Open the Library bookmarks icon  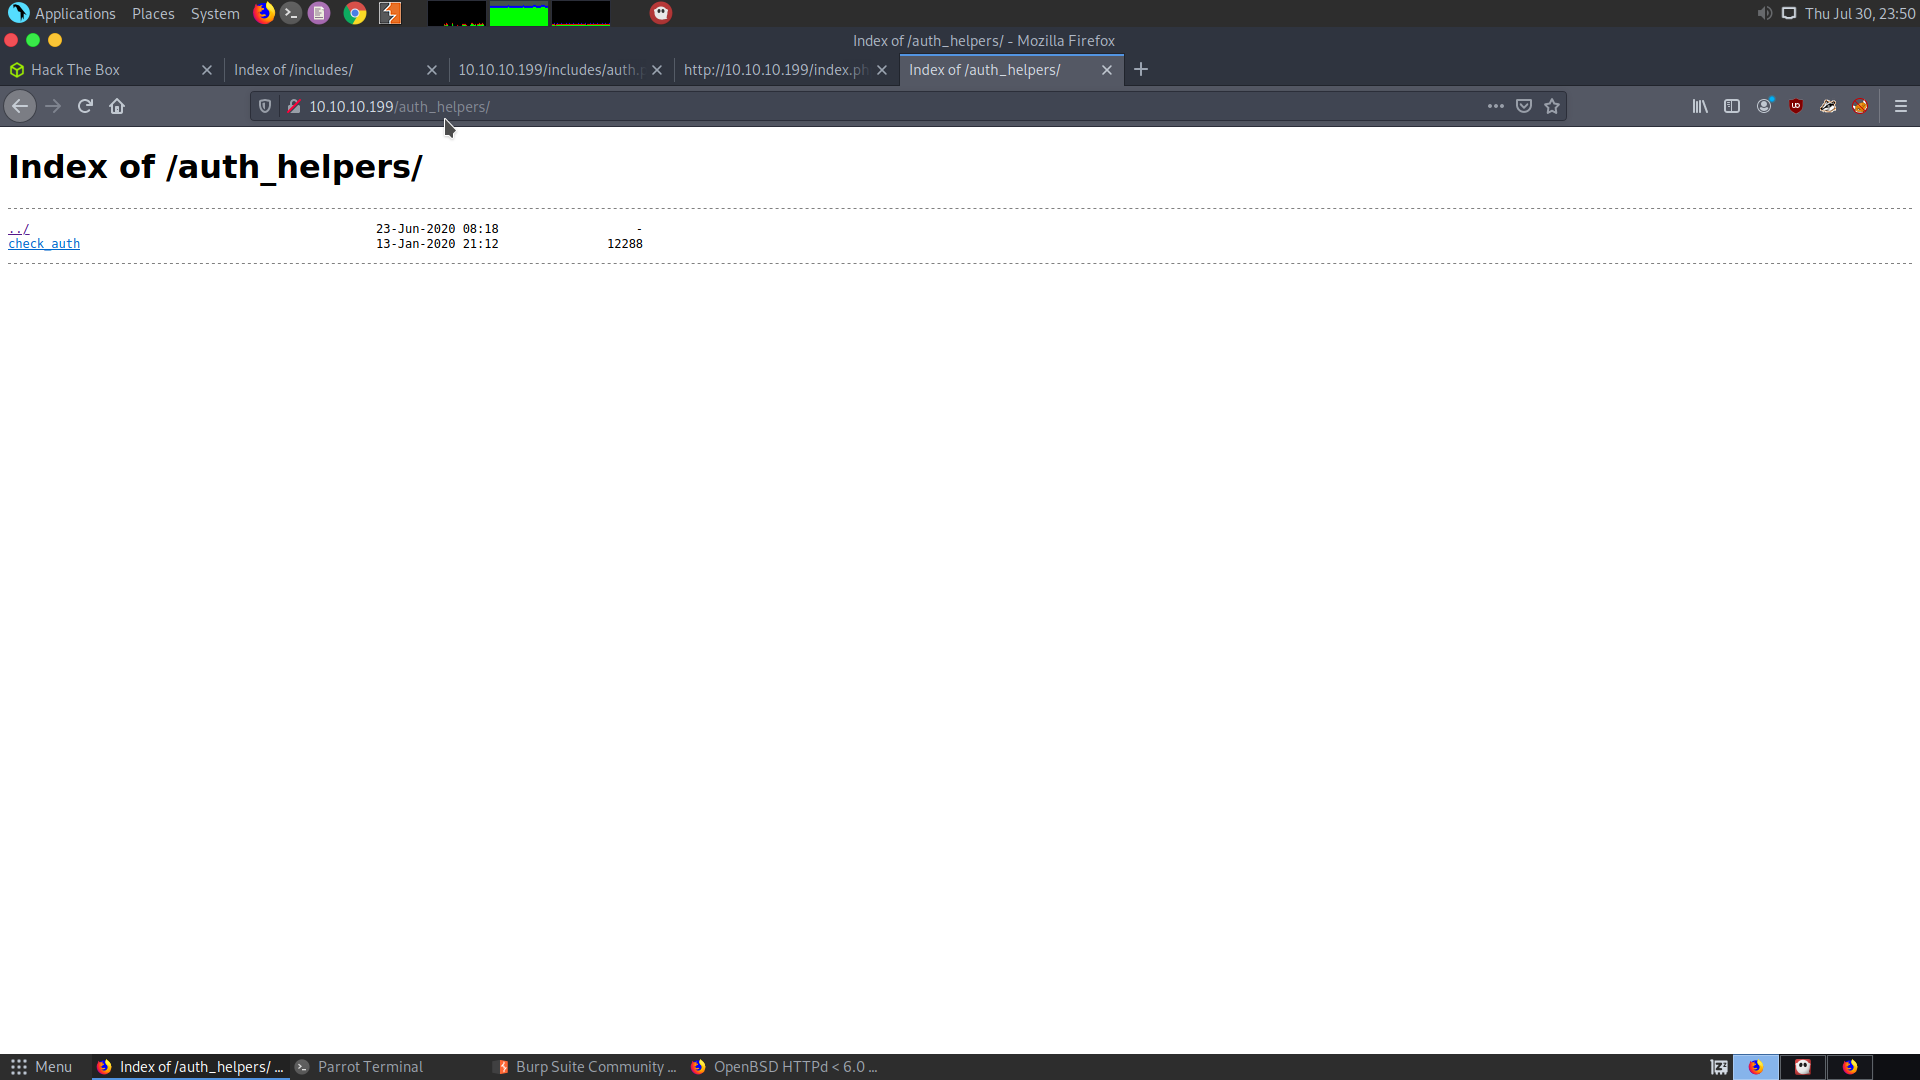pyautogui.click(x=1700, y=106)
